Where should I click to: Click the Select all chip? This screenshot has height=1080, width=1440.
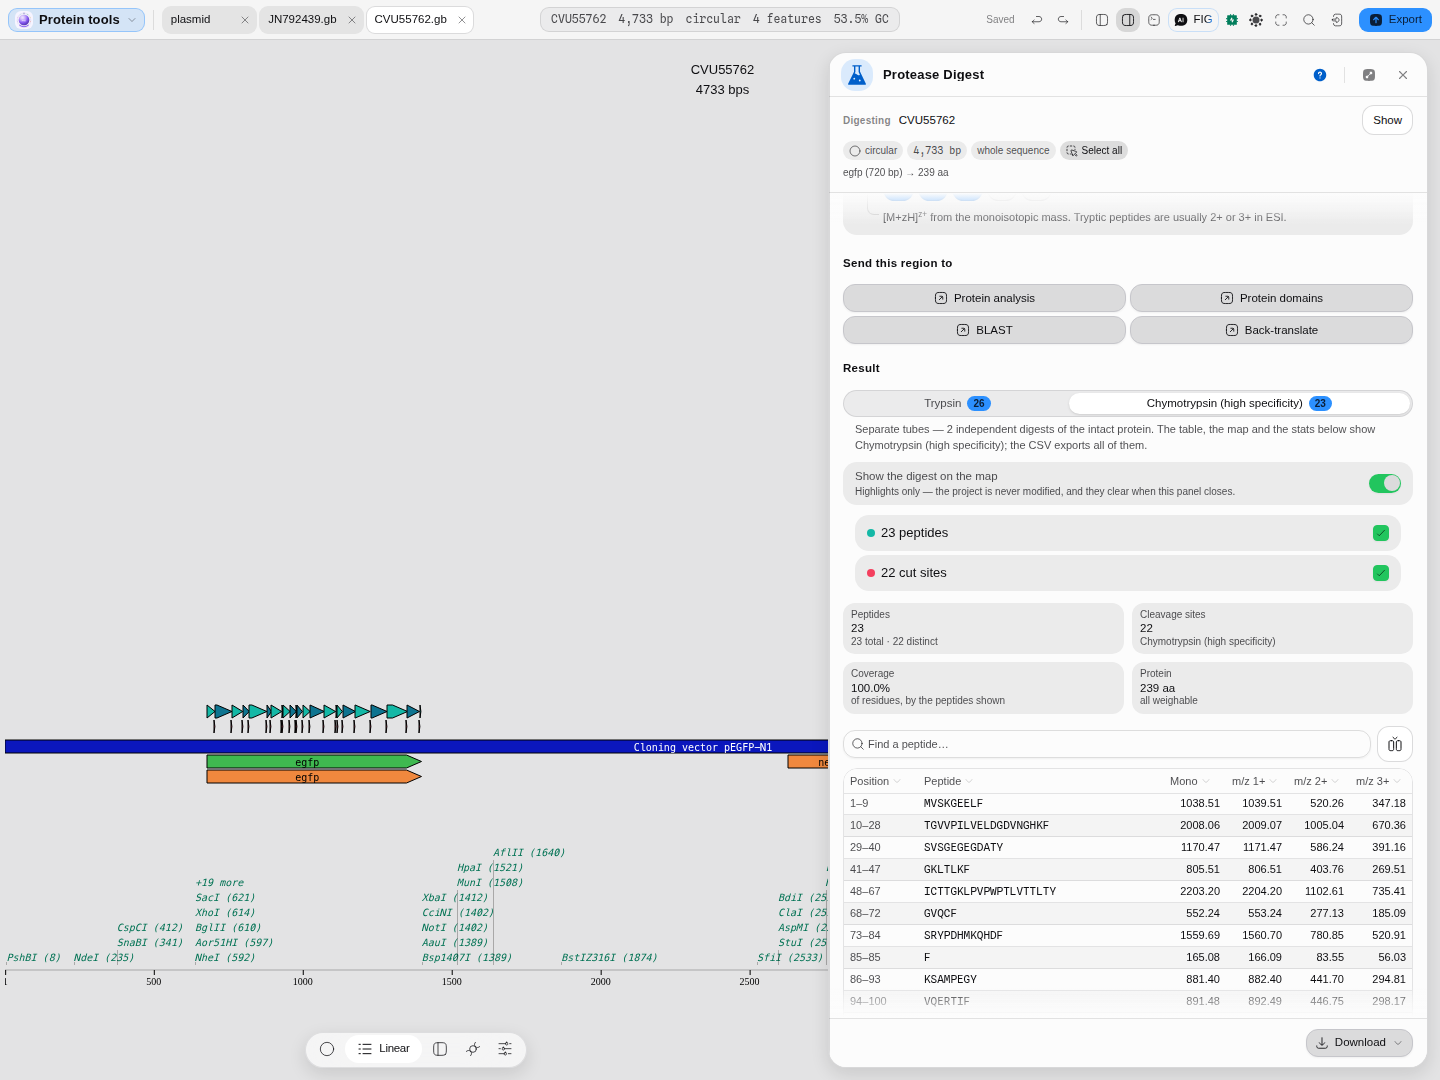pos(1094,151)
